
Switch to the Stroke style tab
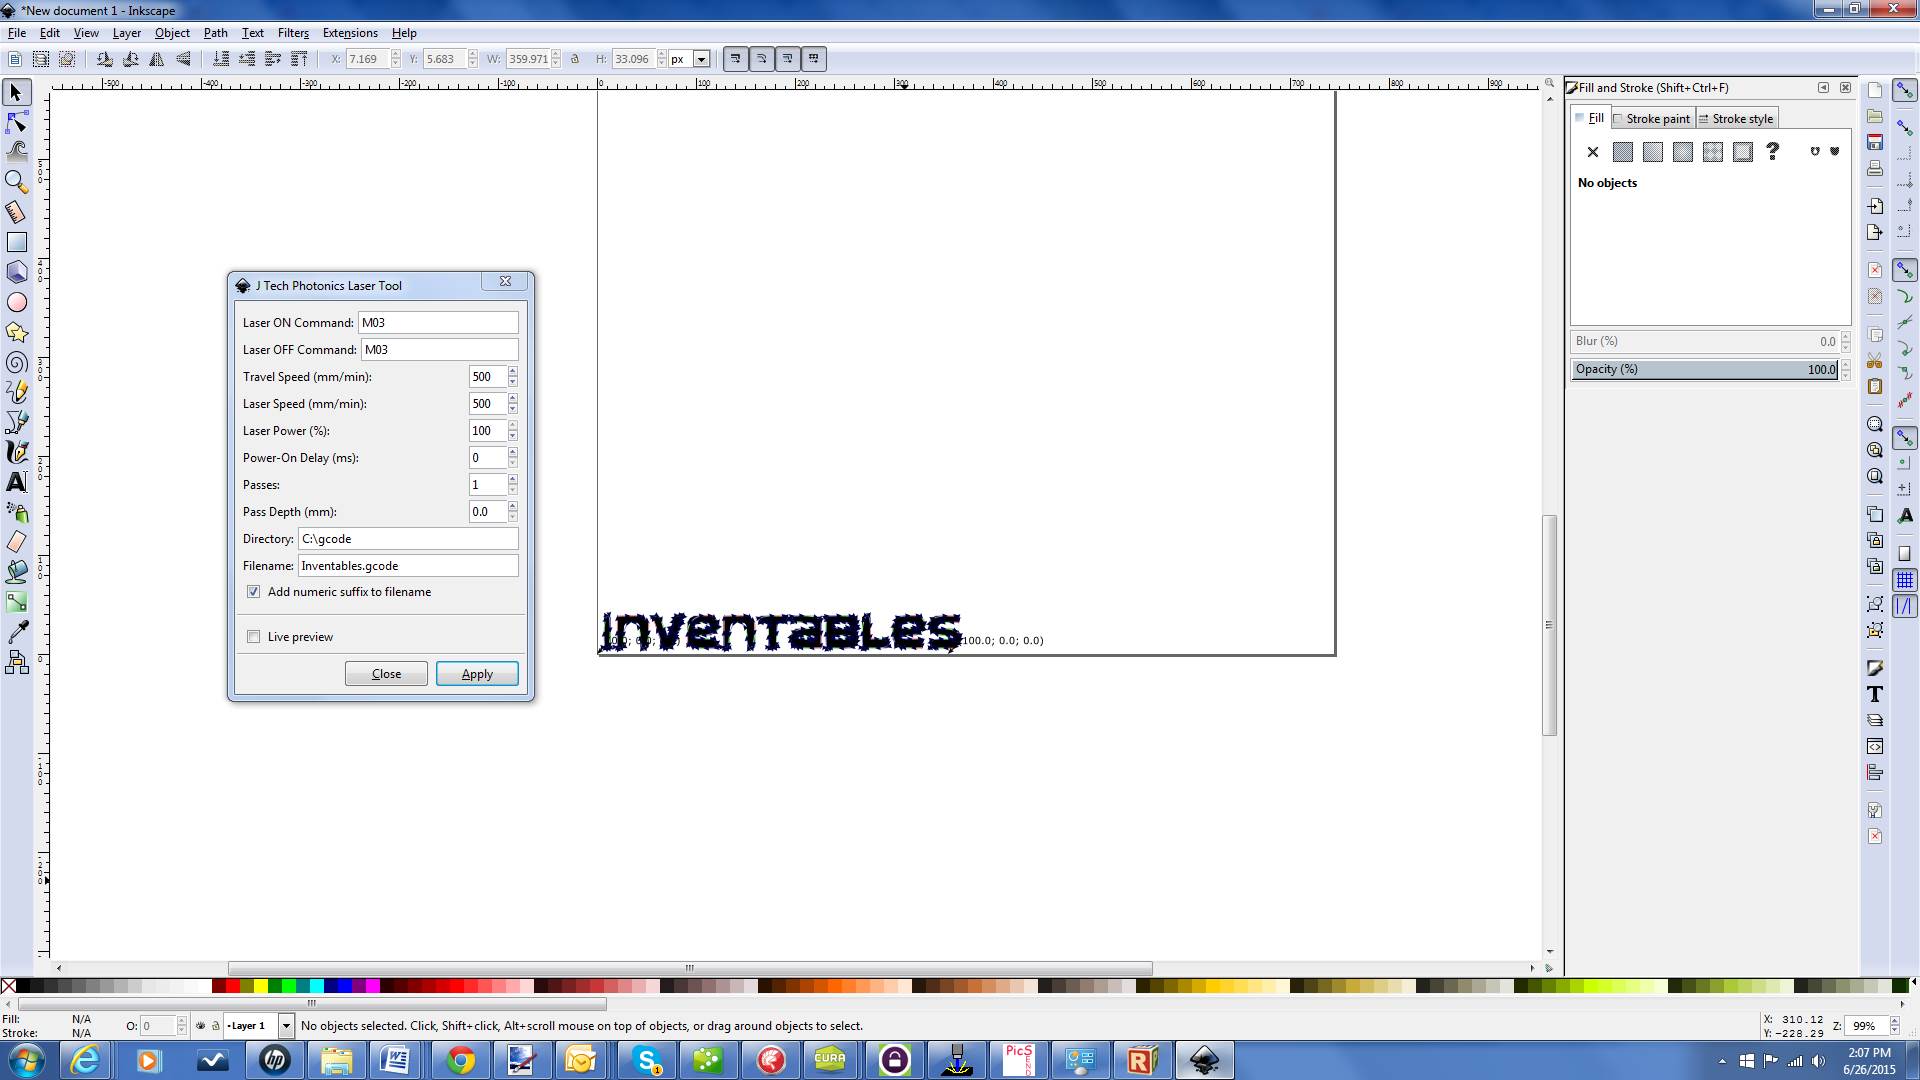click(x=1737, y=118)
